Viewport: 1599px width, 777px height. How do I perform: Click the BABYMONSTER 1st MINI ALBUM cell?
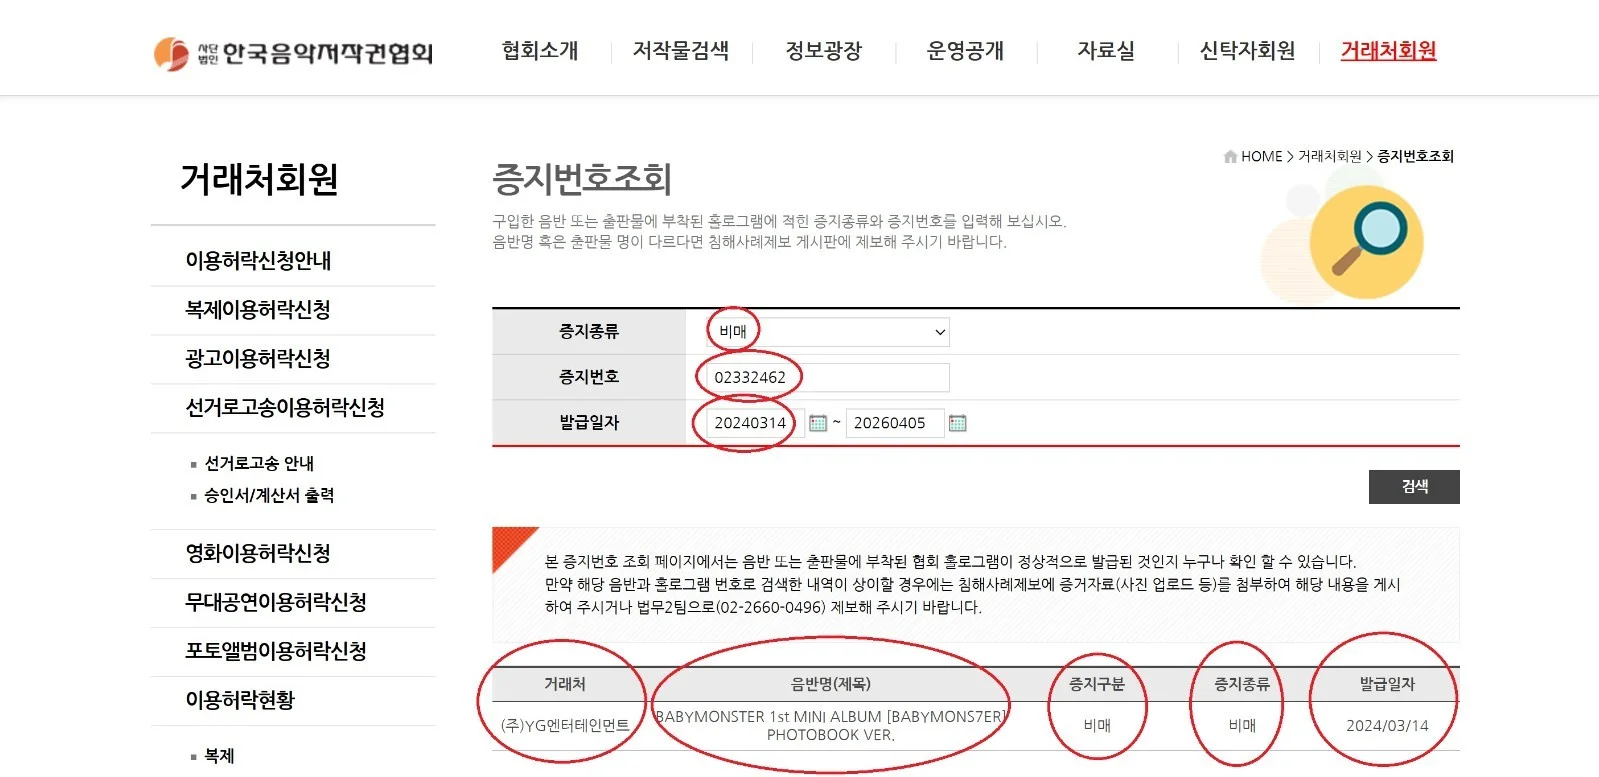(831, 726)
